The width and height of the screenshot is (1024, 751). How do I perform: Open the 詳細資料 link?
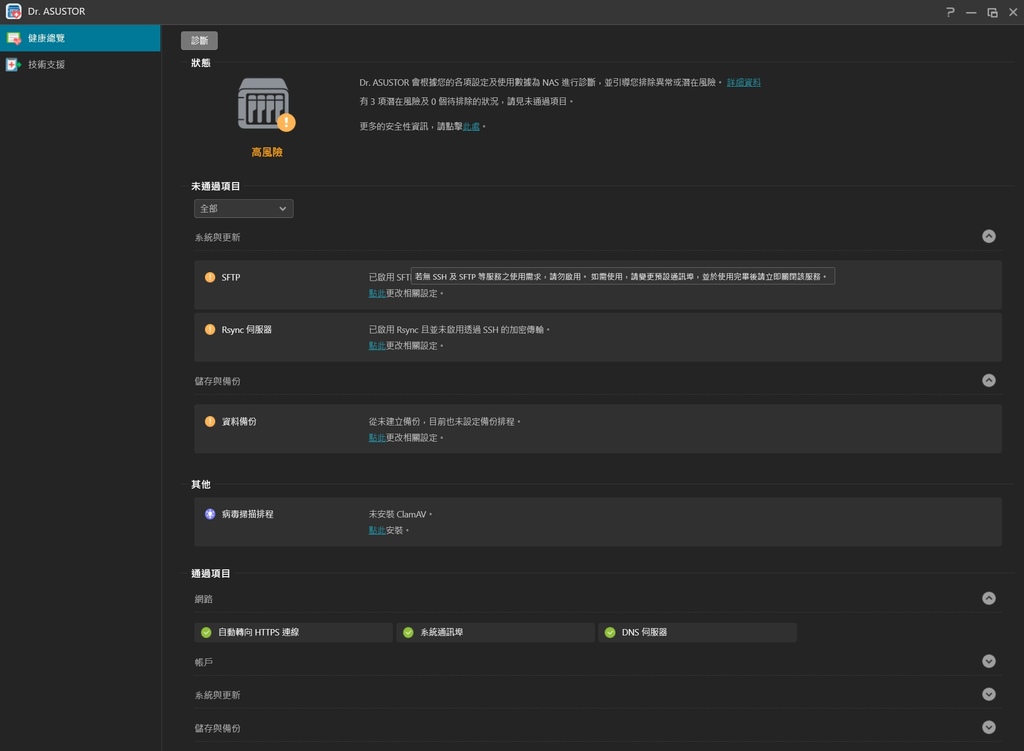743,82
